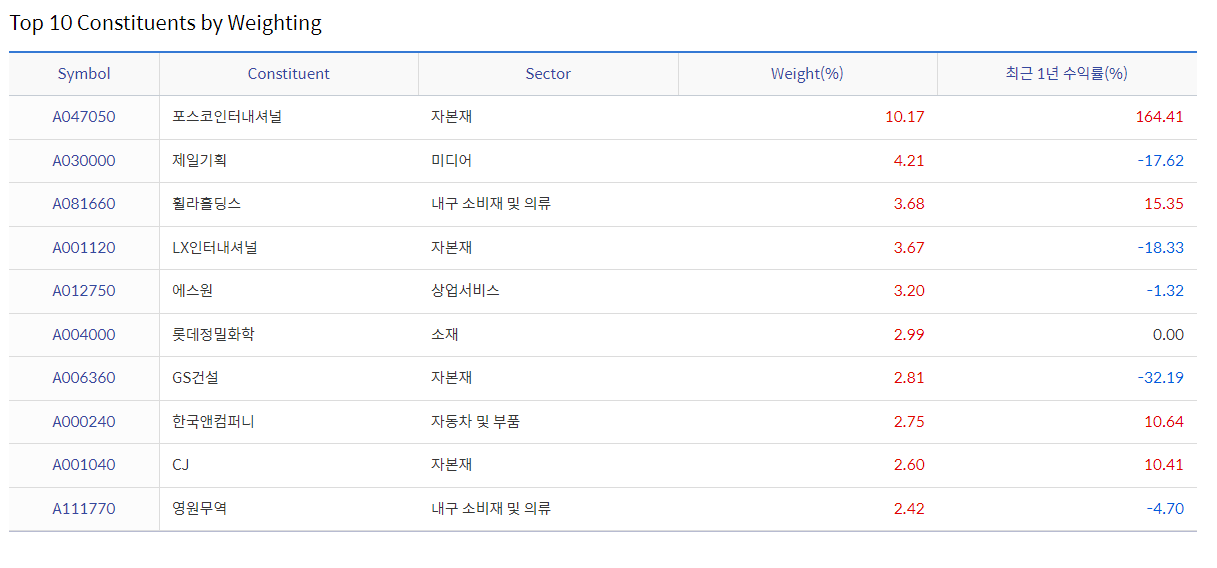The height and width of the screenshot is (568, 1217).
Task: Click 1-year return value 15.35
Action: click(1164, 204)
